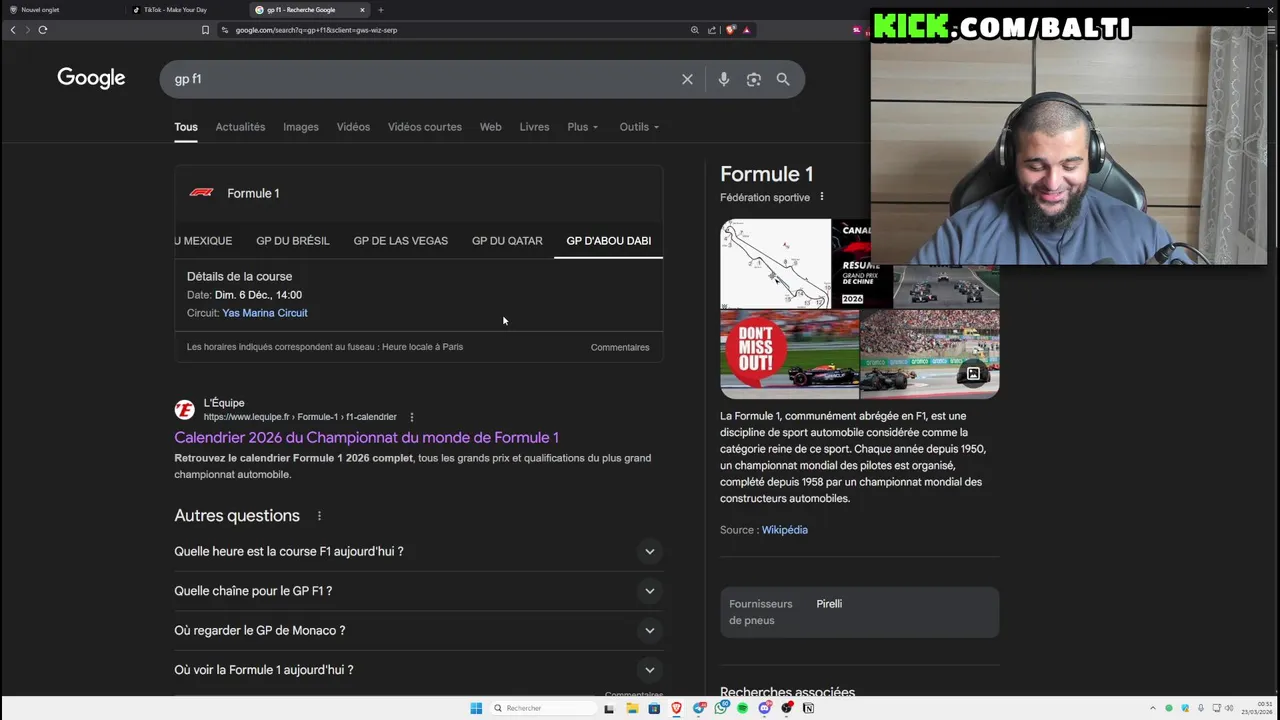Submit search with the magnifier icon

click(783, 79)
